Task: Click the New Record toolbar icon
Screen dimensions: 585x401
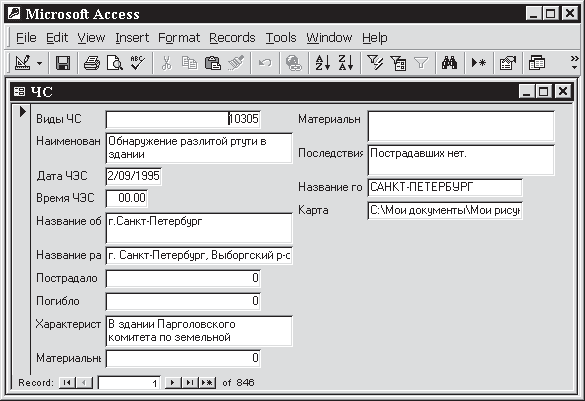Action: pos(479,63)
